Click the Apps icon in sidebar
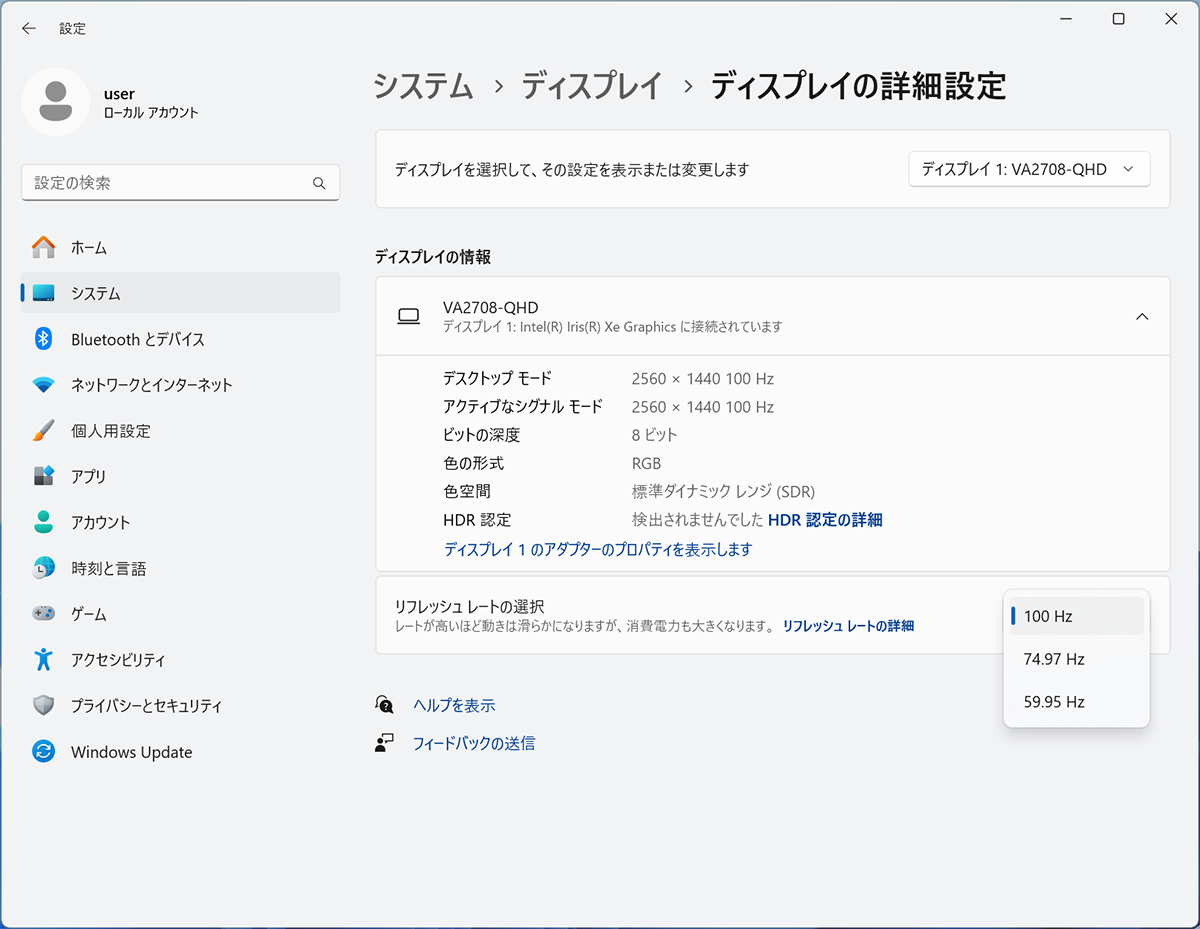The height and width of the screenshot is (929, 1200). click(x=43, y=476)
